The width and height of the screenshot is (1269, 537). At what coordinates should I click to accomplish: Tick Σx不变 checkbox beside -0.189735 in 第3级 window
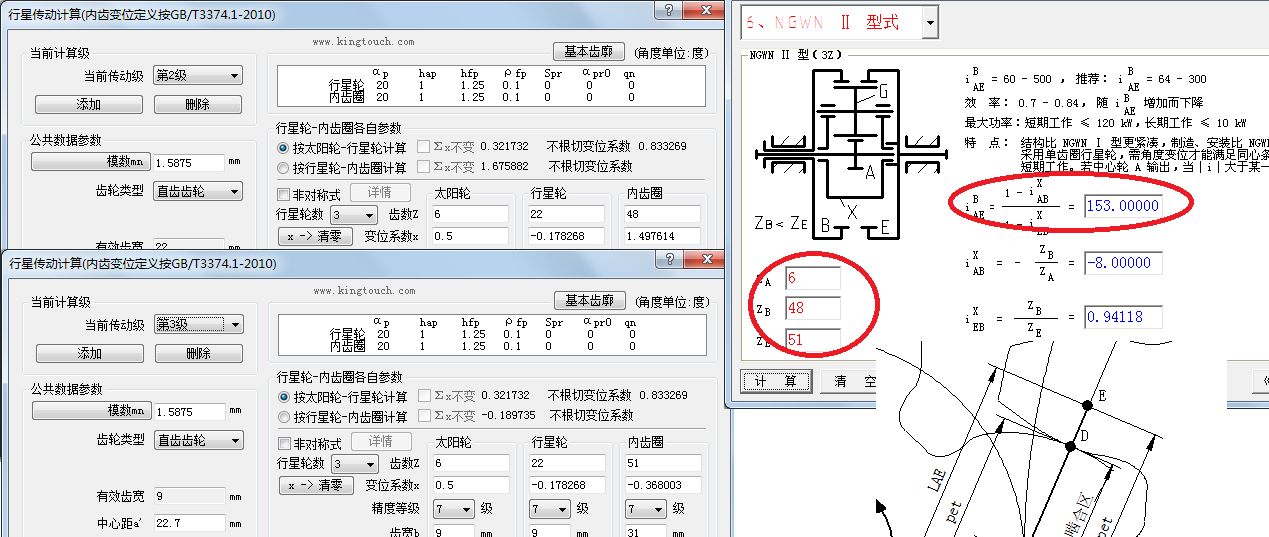point(424,416)
